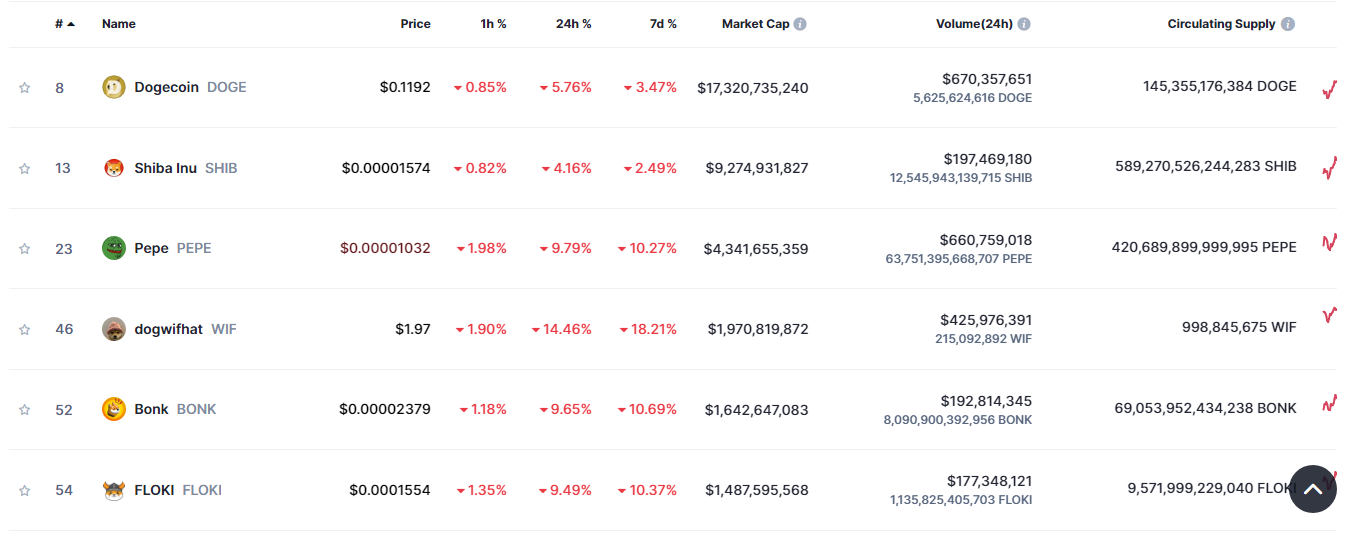Sort by the Name column header
The width and height of the screenshot is (1345, 533).
click(x=119, y=24)
